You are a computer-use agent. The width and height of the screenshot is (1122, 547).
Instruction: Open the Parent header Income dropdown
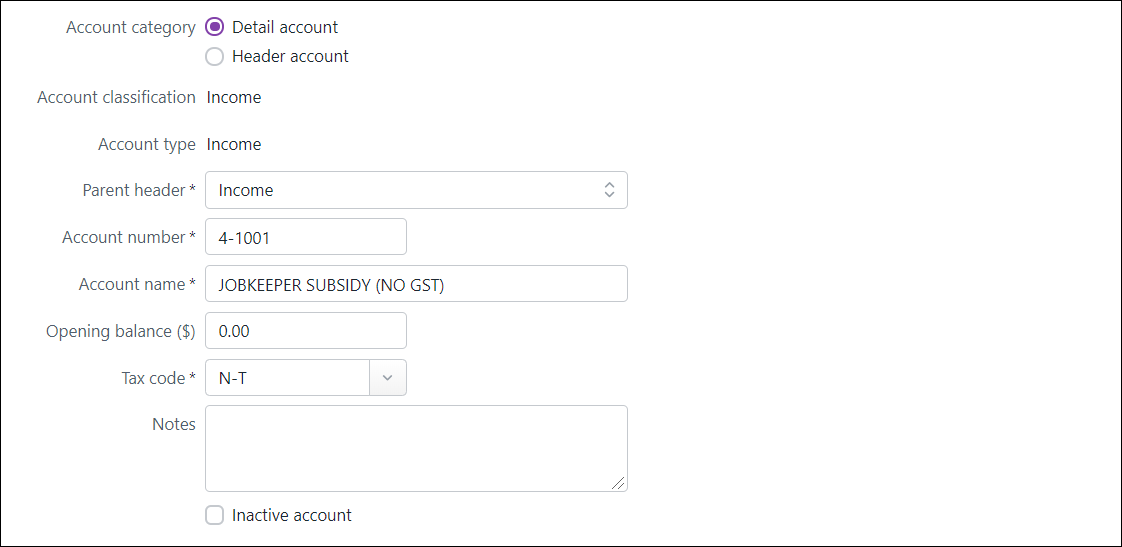pos(400,190)
